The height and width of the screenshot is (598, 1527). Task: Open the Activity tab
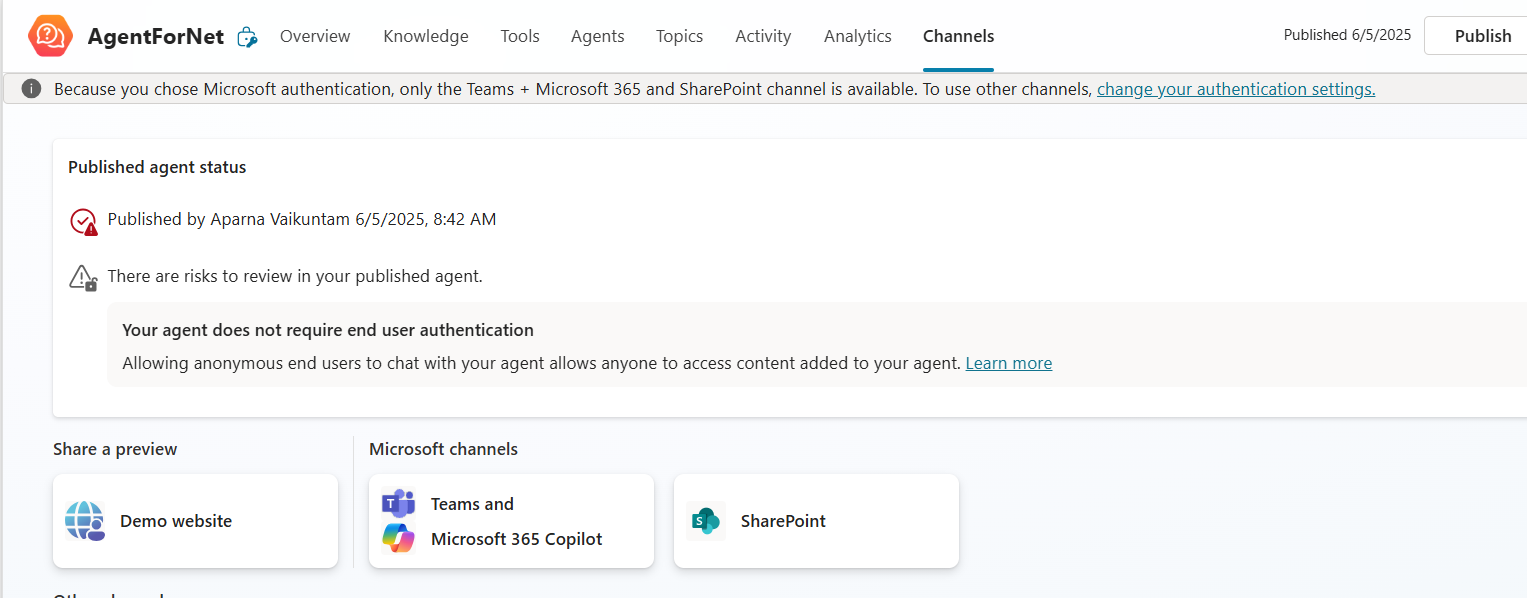tap(763, 36)
